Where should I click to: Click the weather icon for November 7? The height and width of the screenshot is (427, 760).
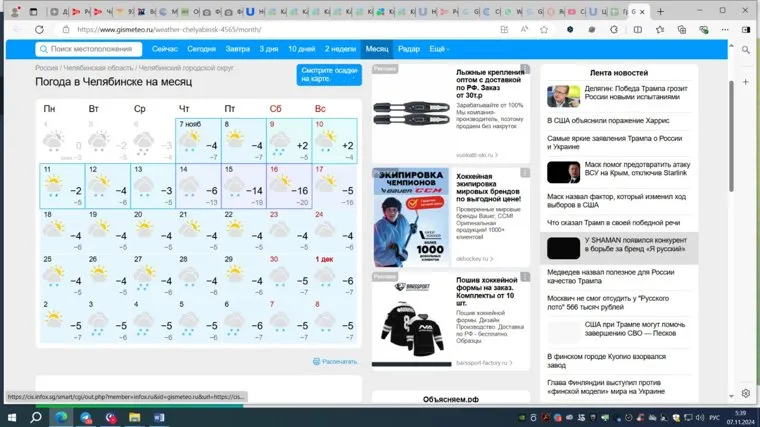[189, 144]
